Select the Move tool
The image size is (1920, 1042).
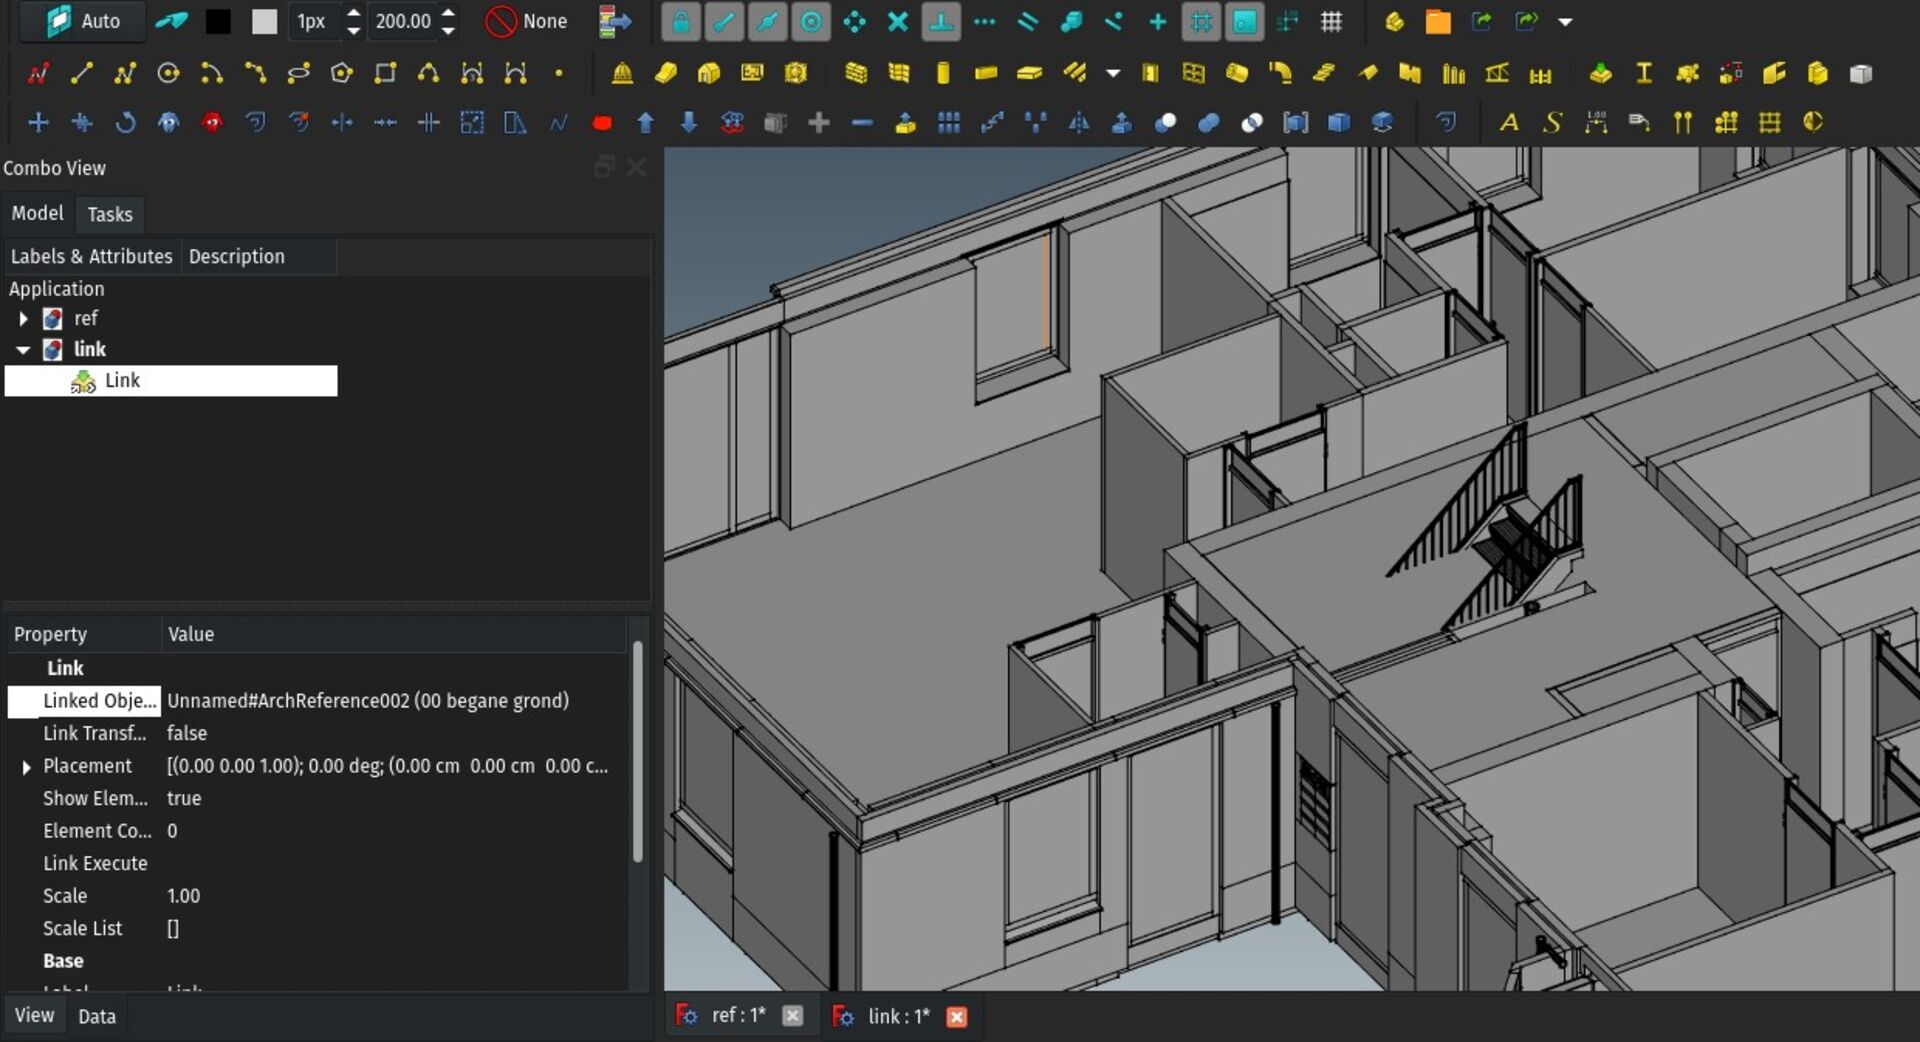tap(38, 122)
